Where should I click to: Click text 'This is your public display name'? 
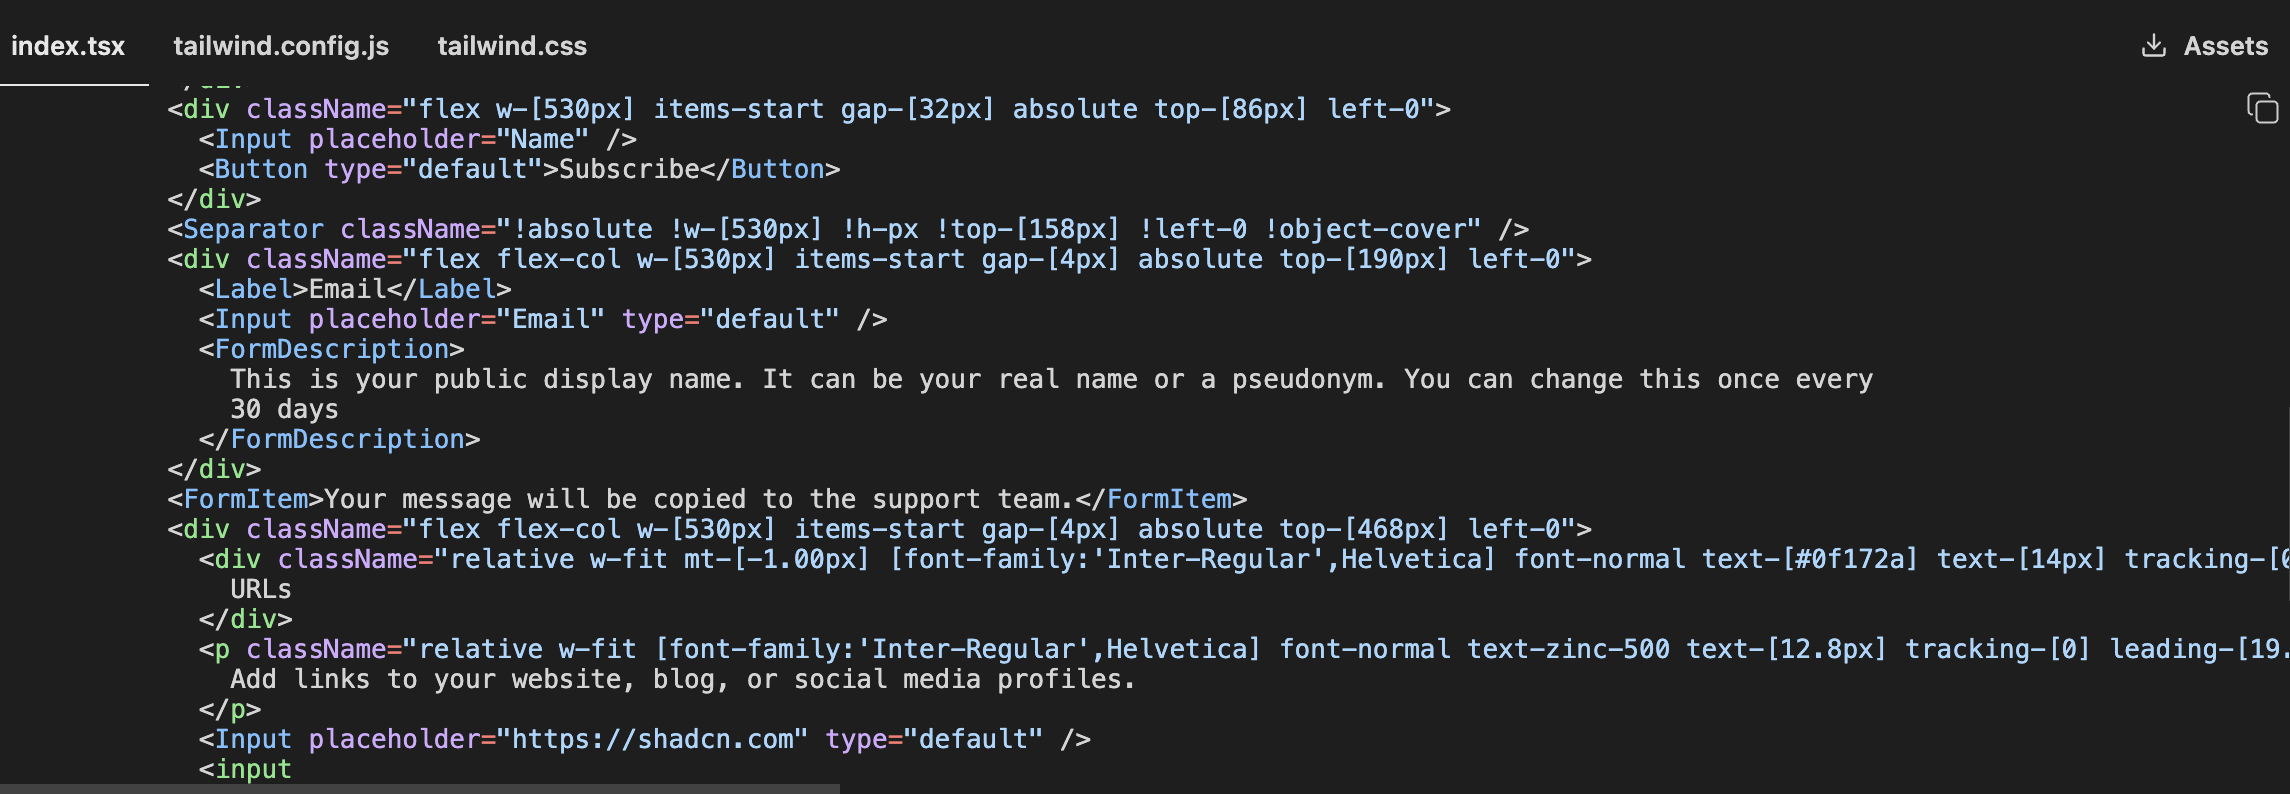[x=487, y=379]
